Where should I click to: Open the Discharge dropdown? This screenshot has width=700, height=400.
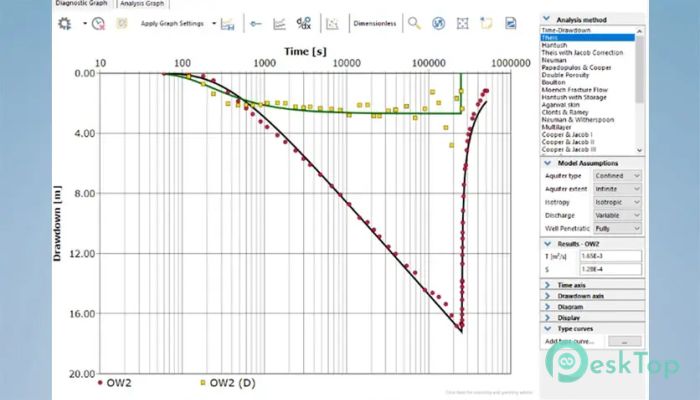[x=617, y=215]
